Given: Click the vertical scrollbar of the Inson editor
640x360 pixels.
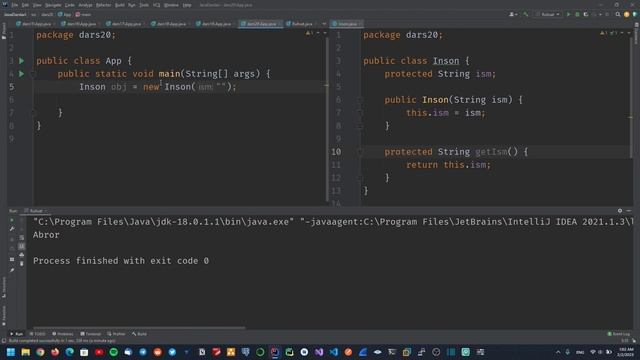Looking at the screenshot, I should (x=631, y=98).
